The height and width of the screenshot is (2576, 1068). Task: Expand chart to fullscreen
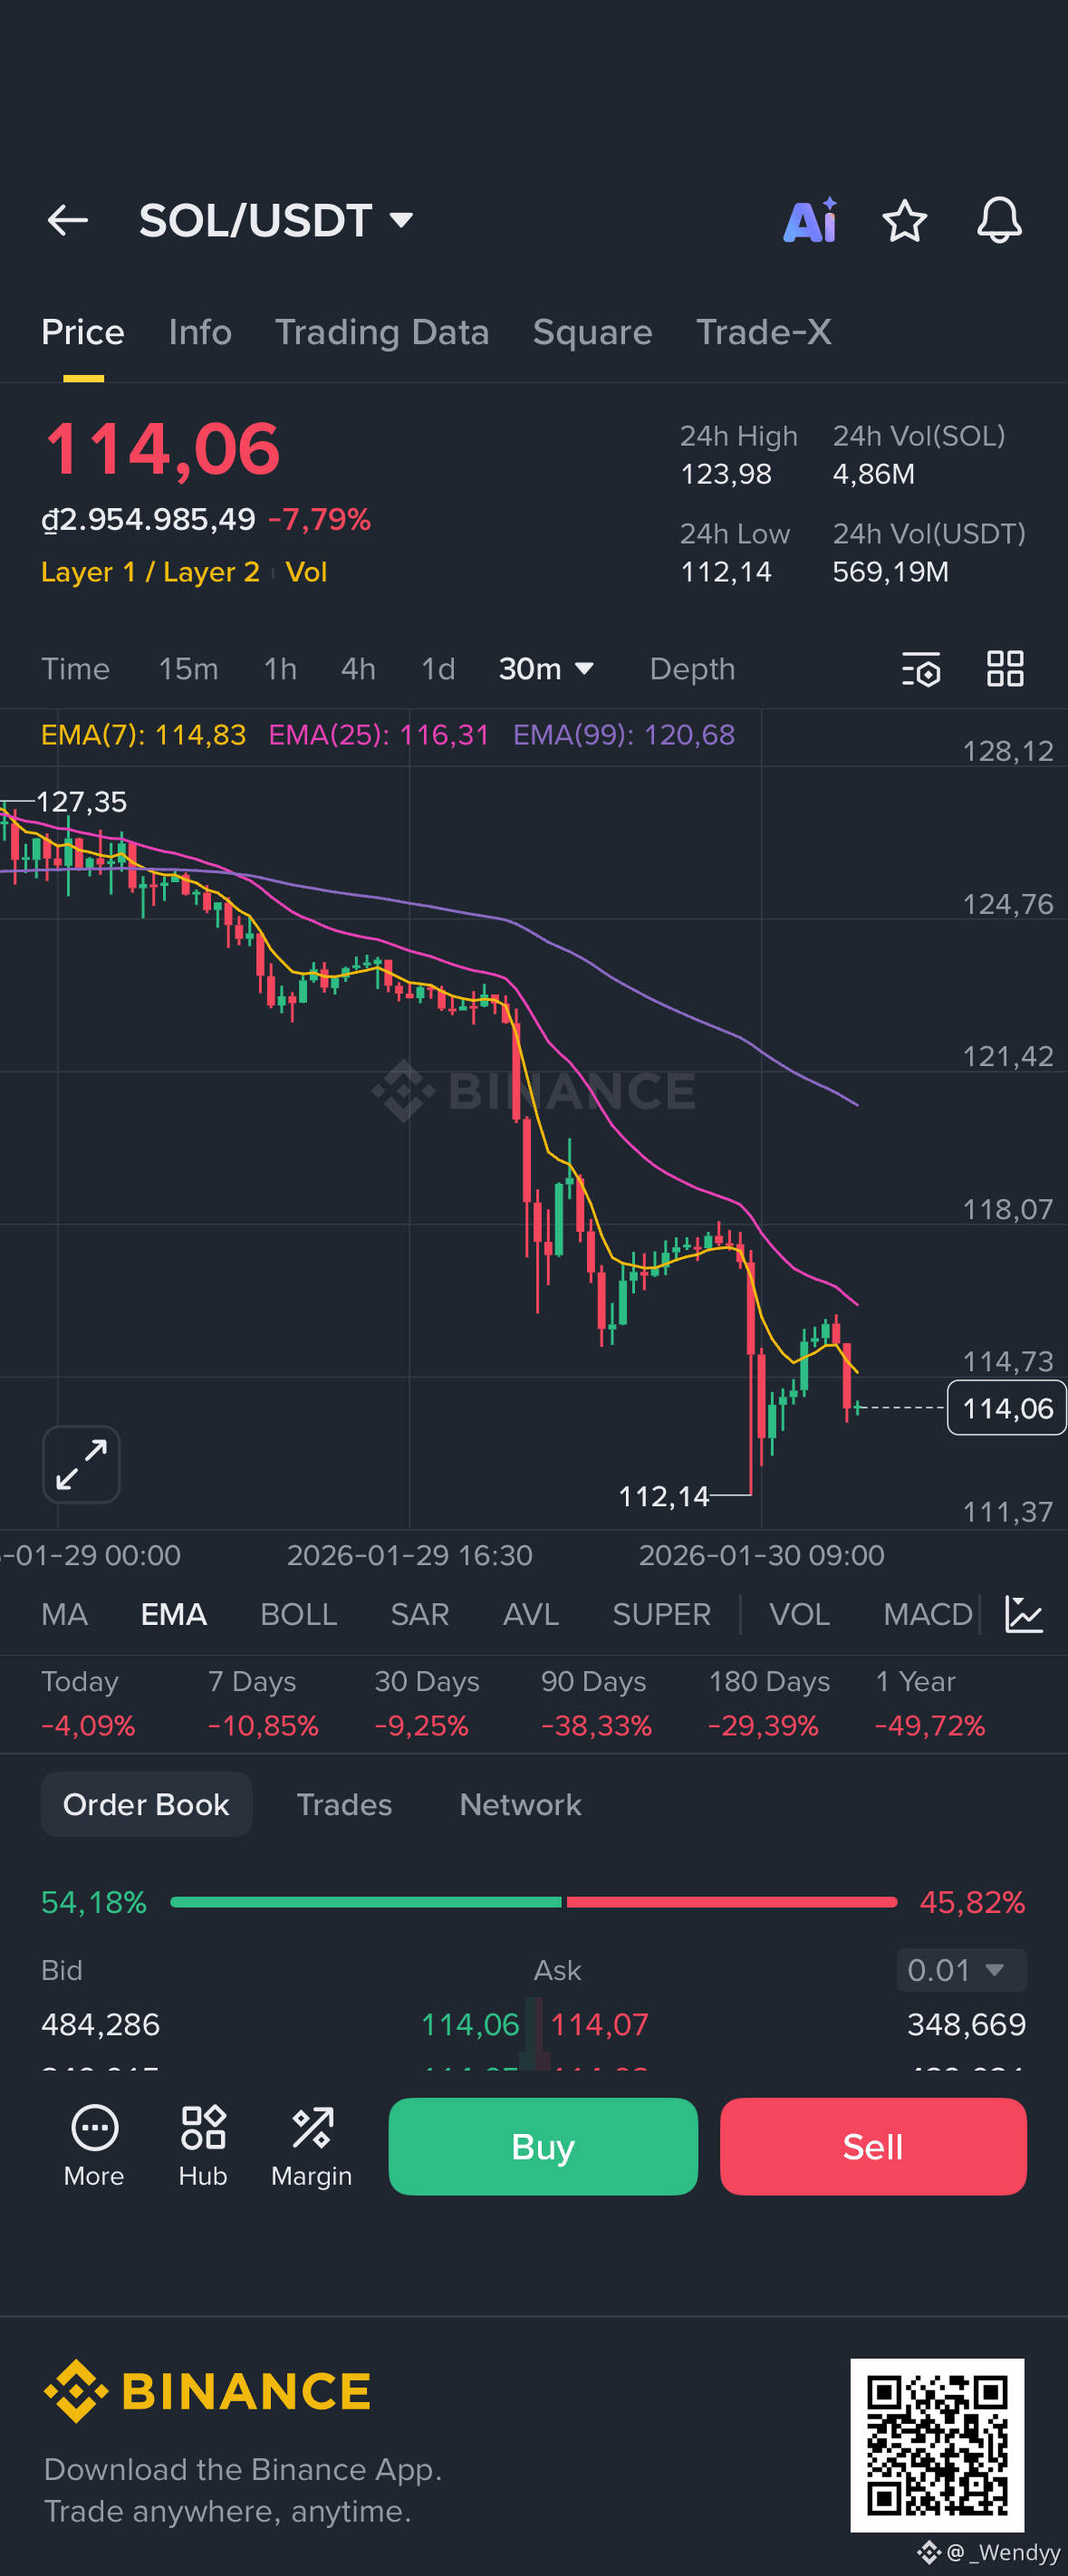point(81,1464)
